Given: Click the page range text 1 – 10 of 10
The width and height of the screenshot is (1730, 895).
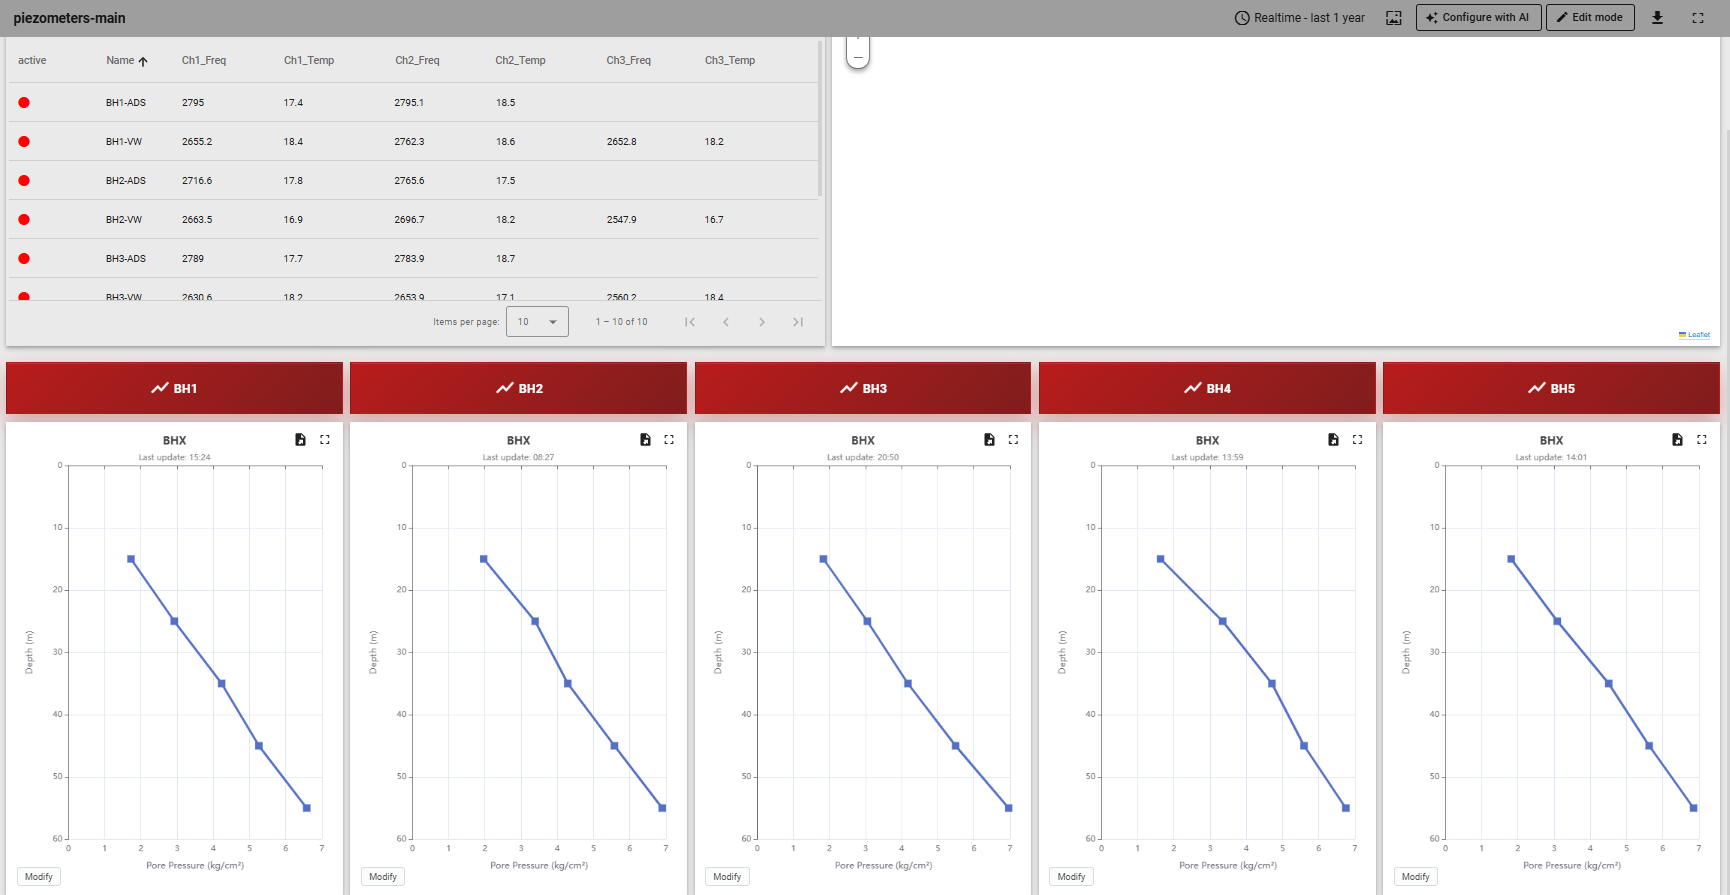Looking at the screenshot, I should coord(621,322).
